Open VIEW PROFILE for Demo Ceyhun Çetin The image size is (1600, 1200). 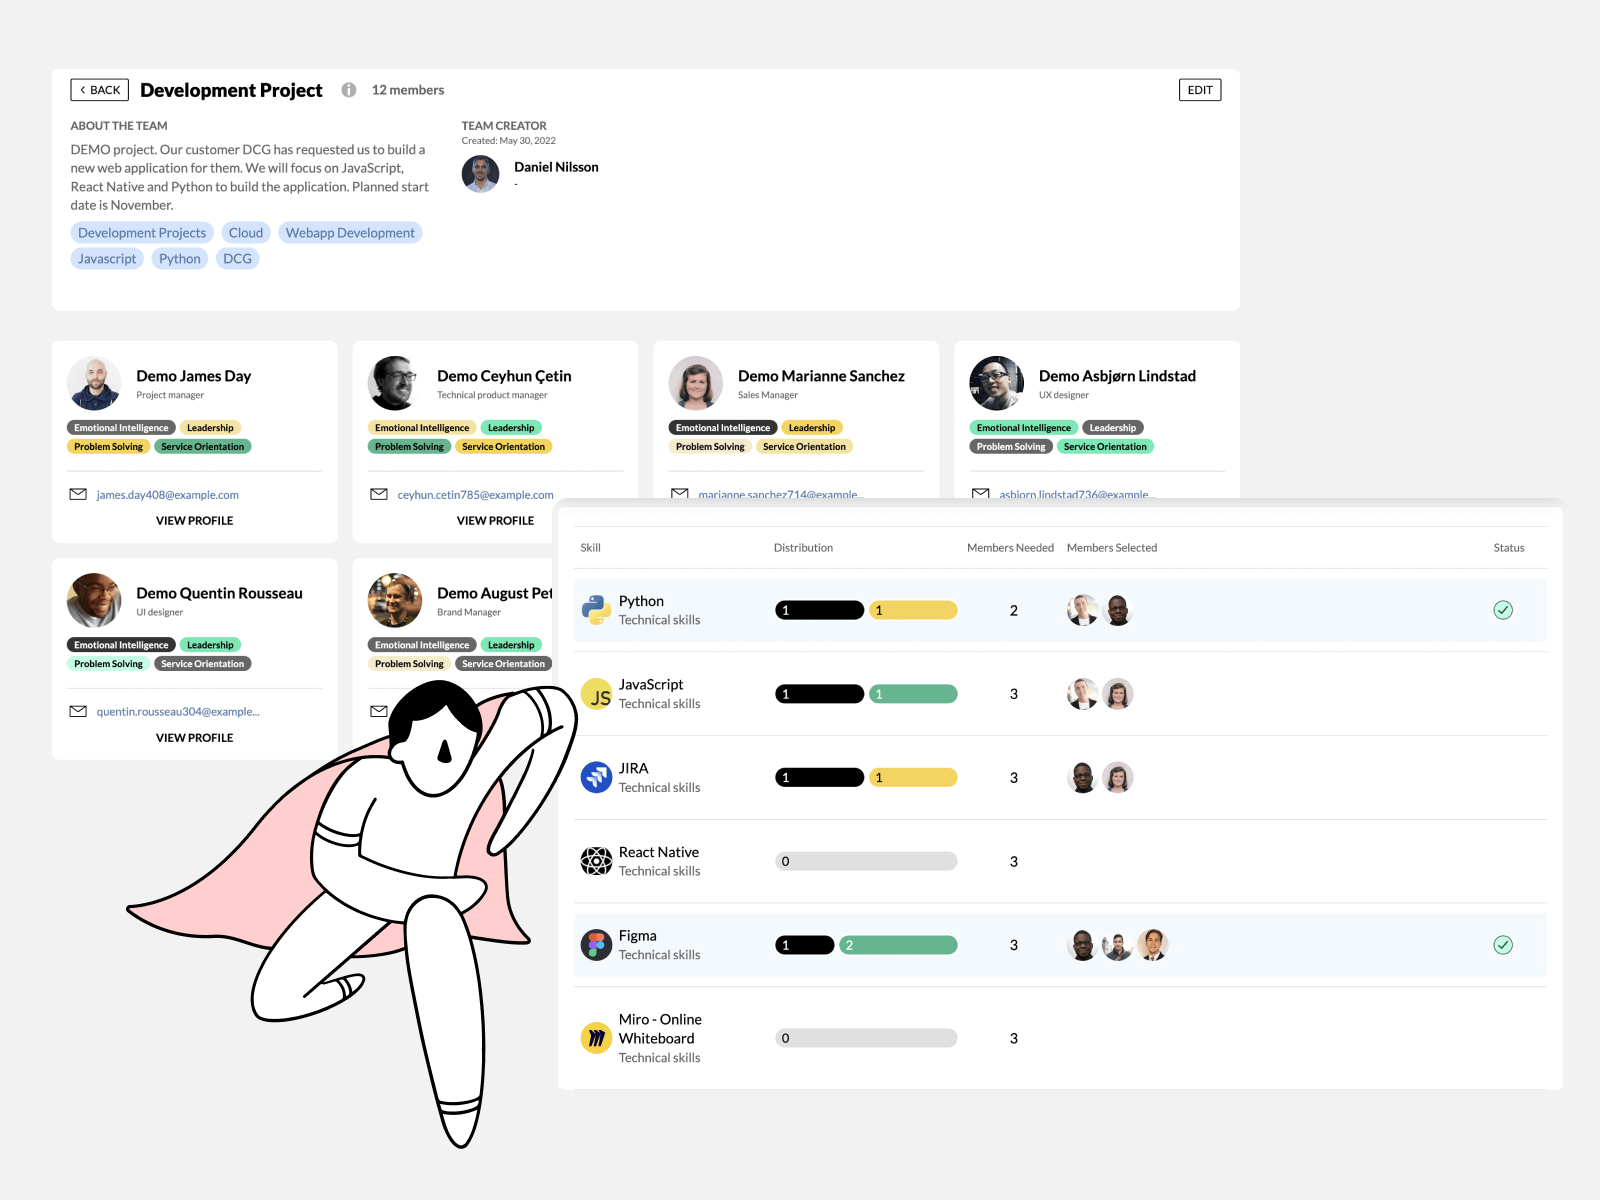[x=495, y=521]
